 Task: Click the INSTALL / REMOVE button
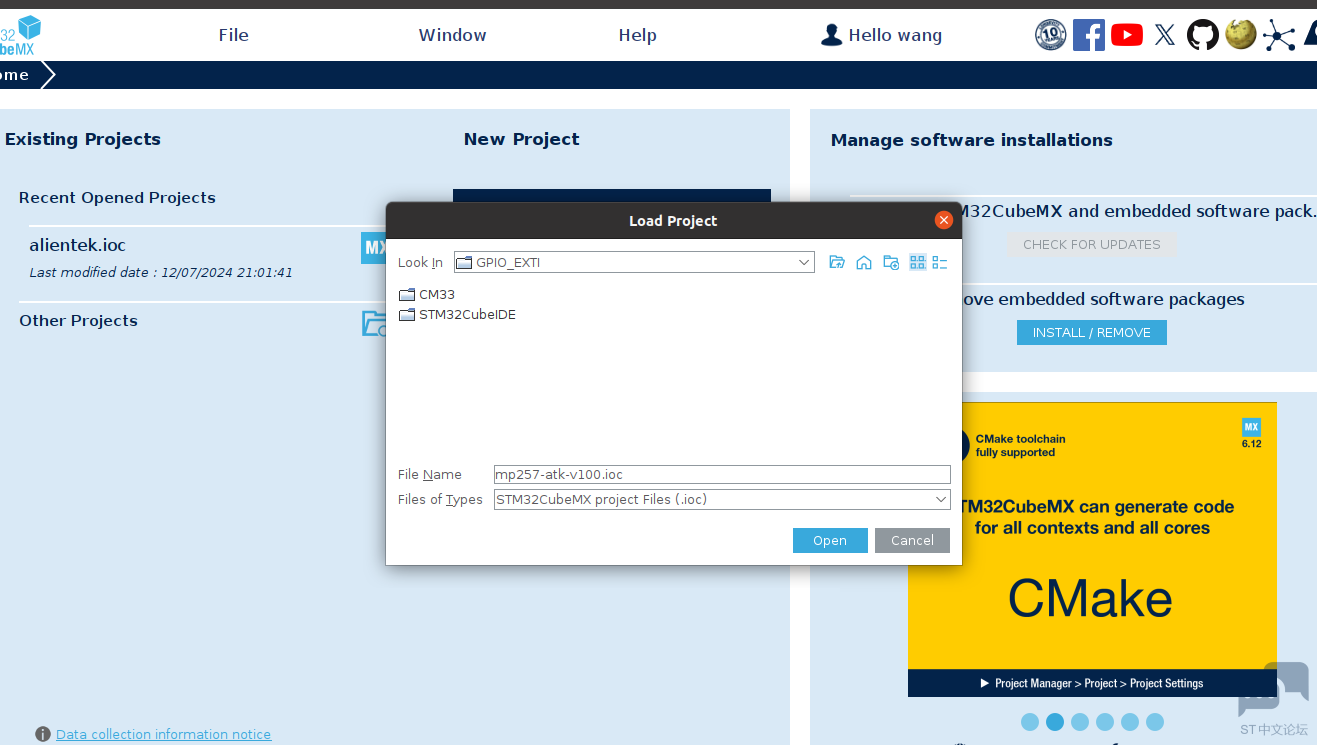coord(1092,332)
